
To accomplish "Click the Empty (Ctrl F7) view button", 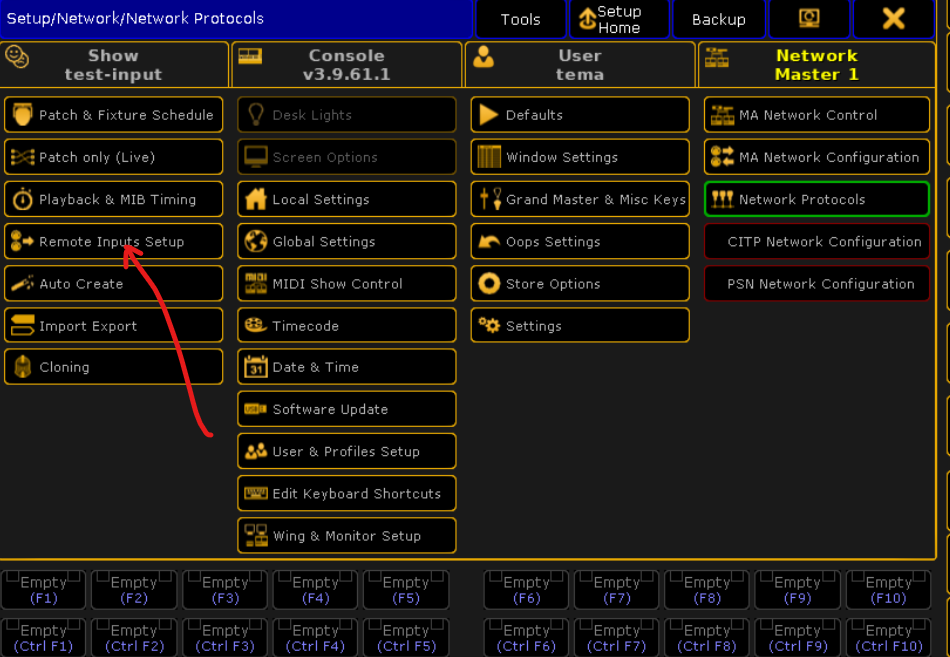I will point(616,638).
